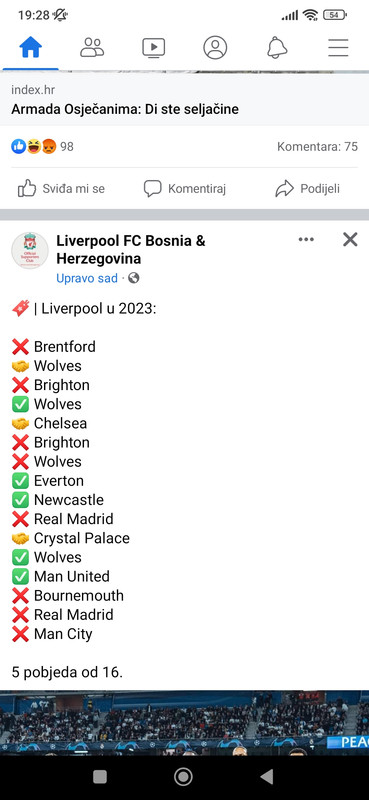Open Liverpool FC Bosnia page avatar
This screenshot has width=369, height=800.
[30, 250]
